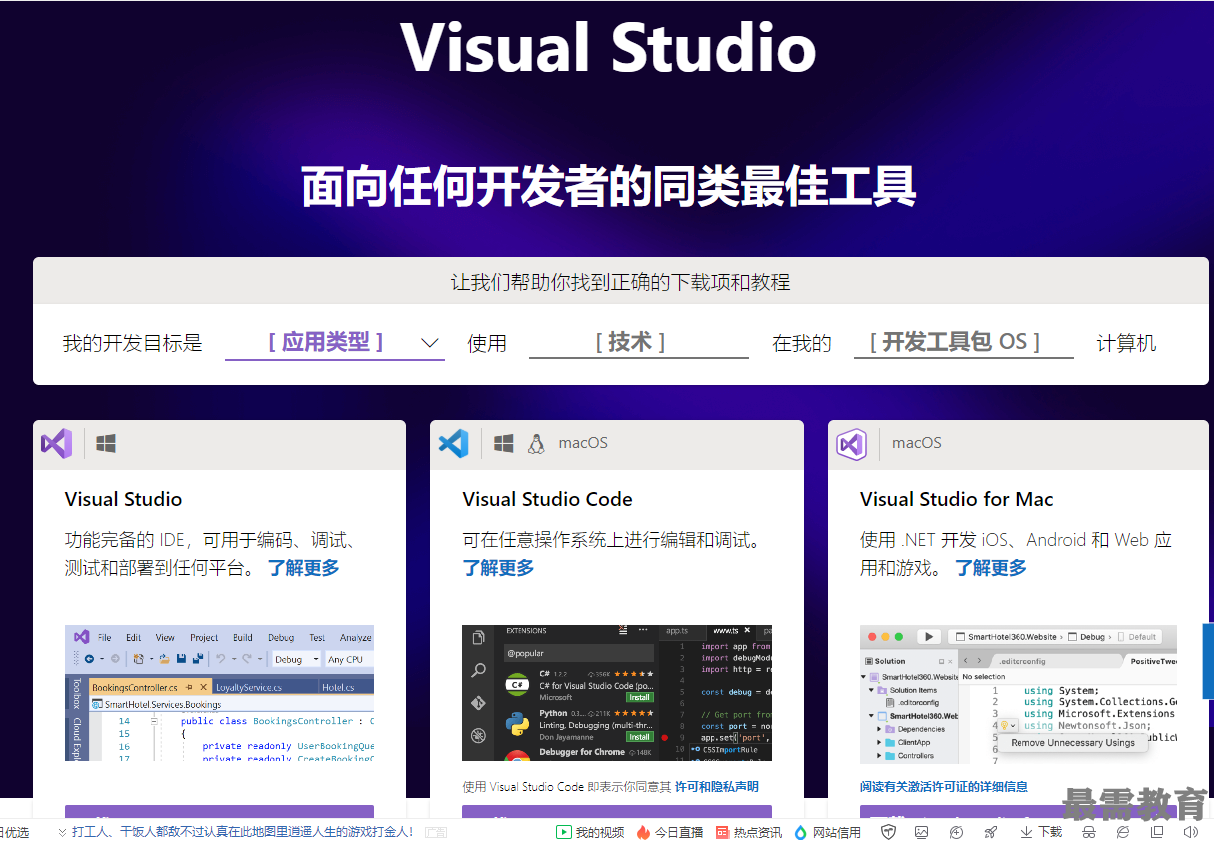Click Windows icon on Visual Studio Code card

pyautogui.click(x=504, y=443)
